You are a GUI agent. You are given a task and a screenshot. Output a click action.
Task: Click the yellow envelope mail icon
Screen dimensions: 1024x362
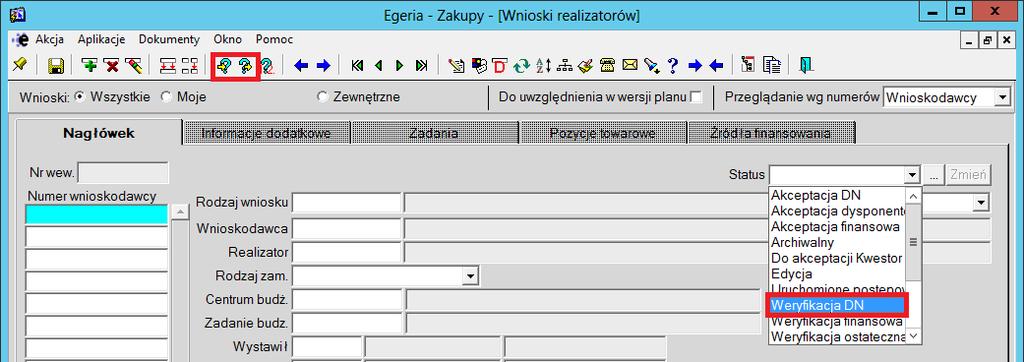(630, 65)
